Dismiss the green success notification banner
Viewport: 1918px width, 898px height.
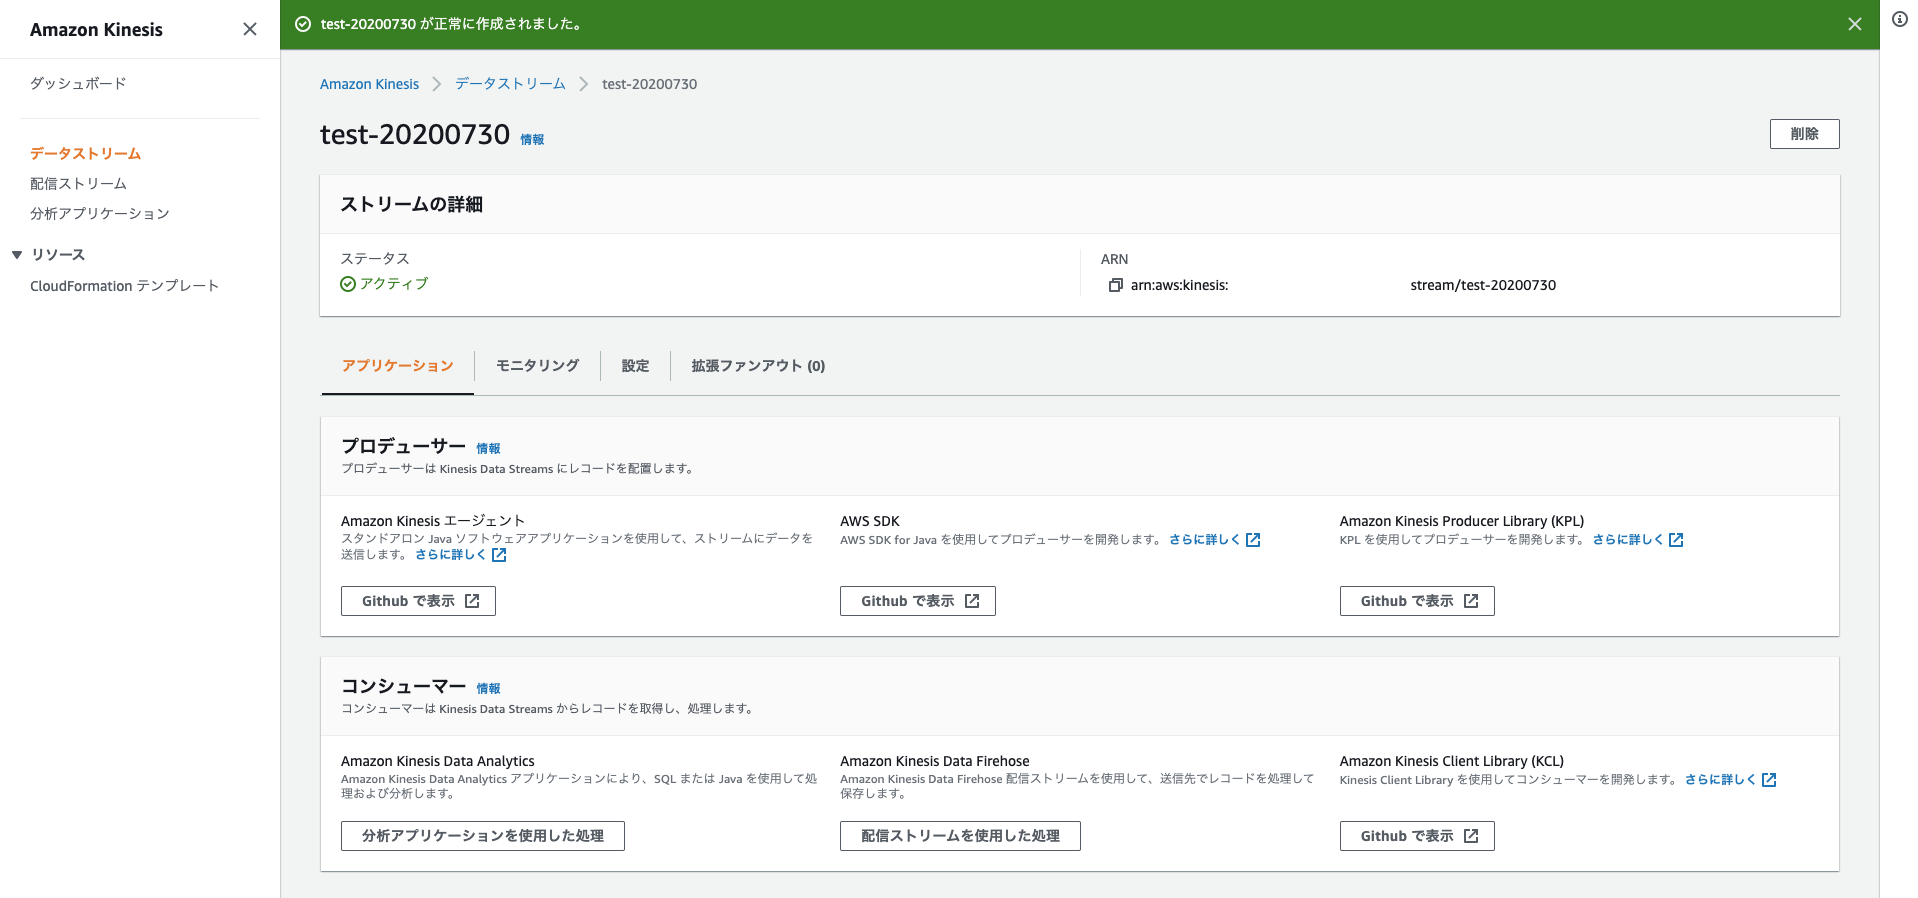[1855, 24]
